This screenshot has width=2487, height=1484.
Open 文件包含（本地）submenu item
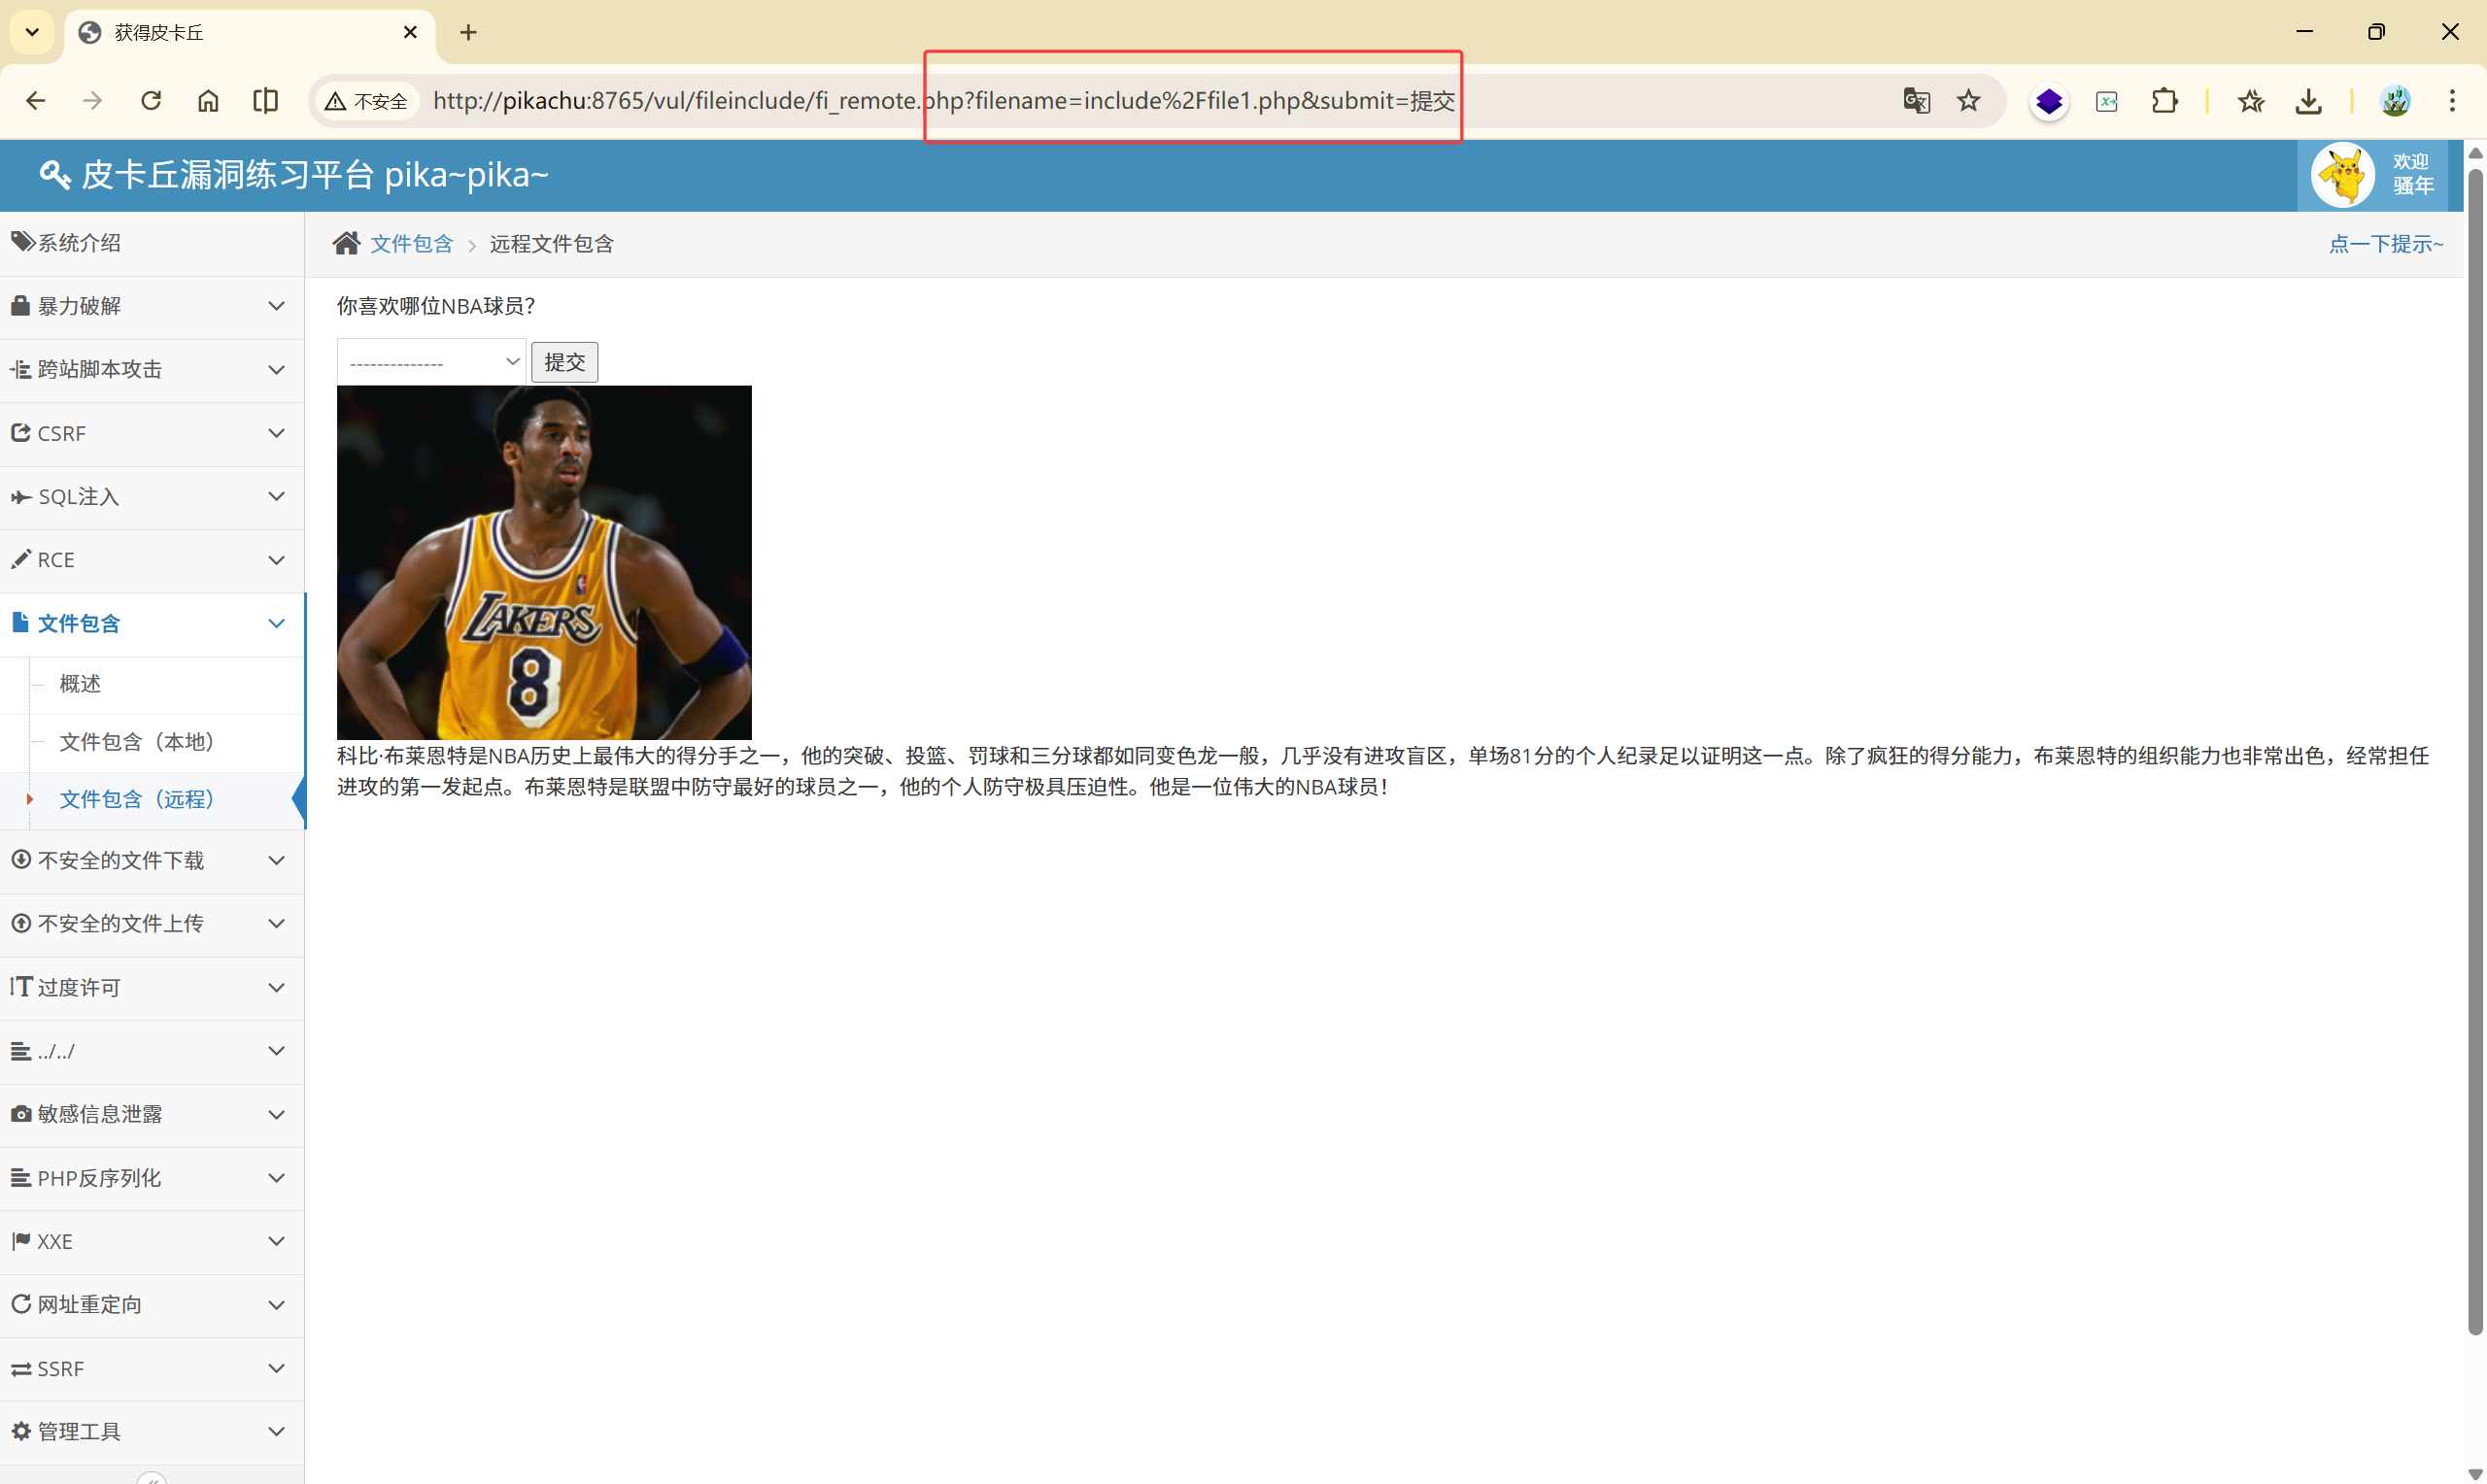click(136, 742)
